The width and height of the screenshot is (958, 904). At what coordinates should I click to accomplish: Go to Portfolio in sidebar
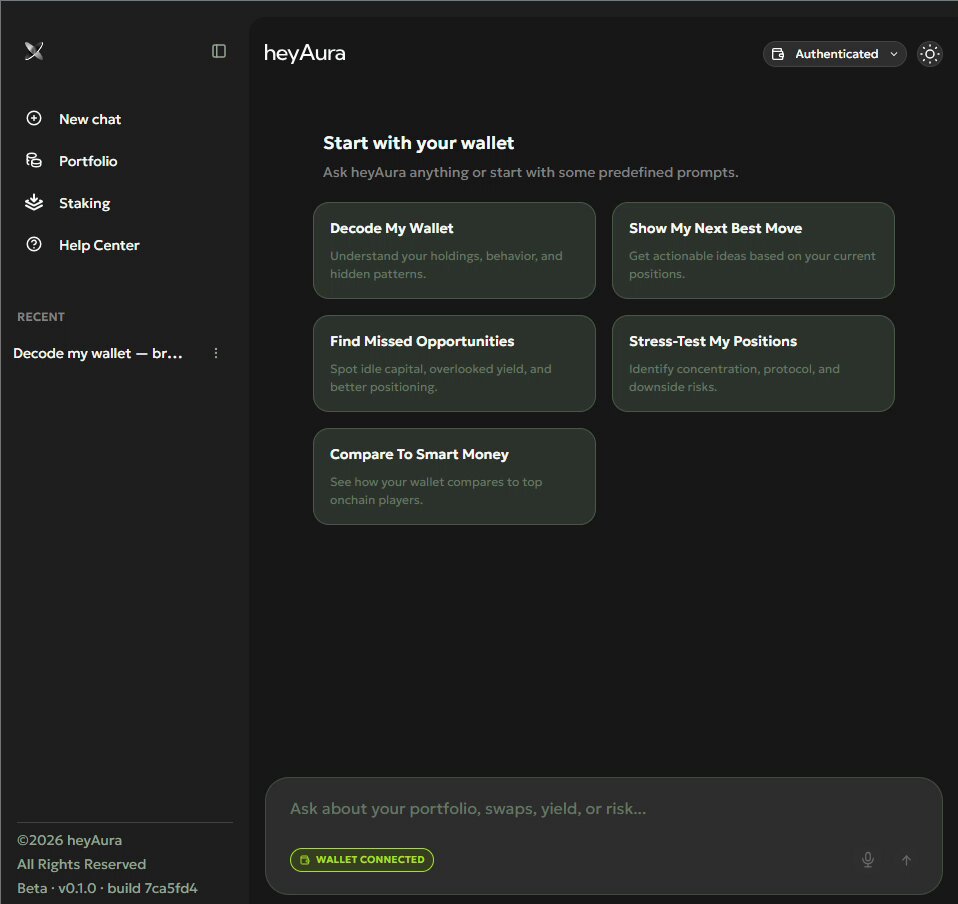click(x=88, y=161)
